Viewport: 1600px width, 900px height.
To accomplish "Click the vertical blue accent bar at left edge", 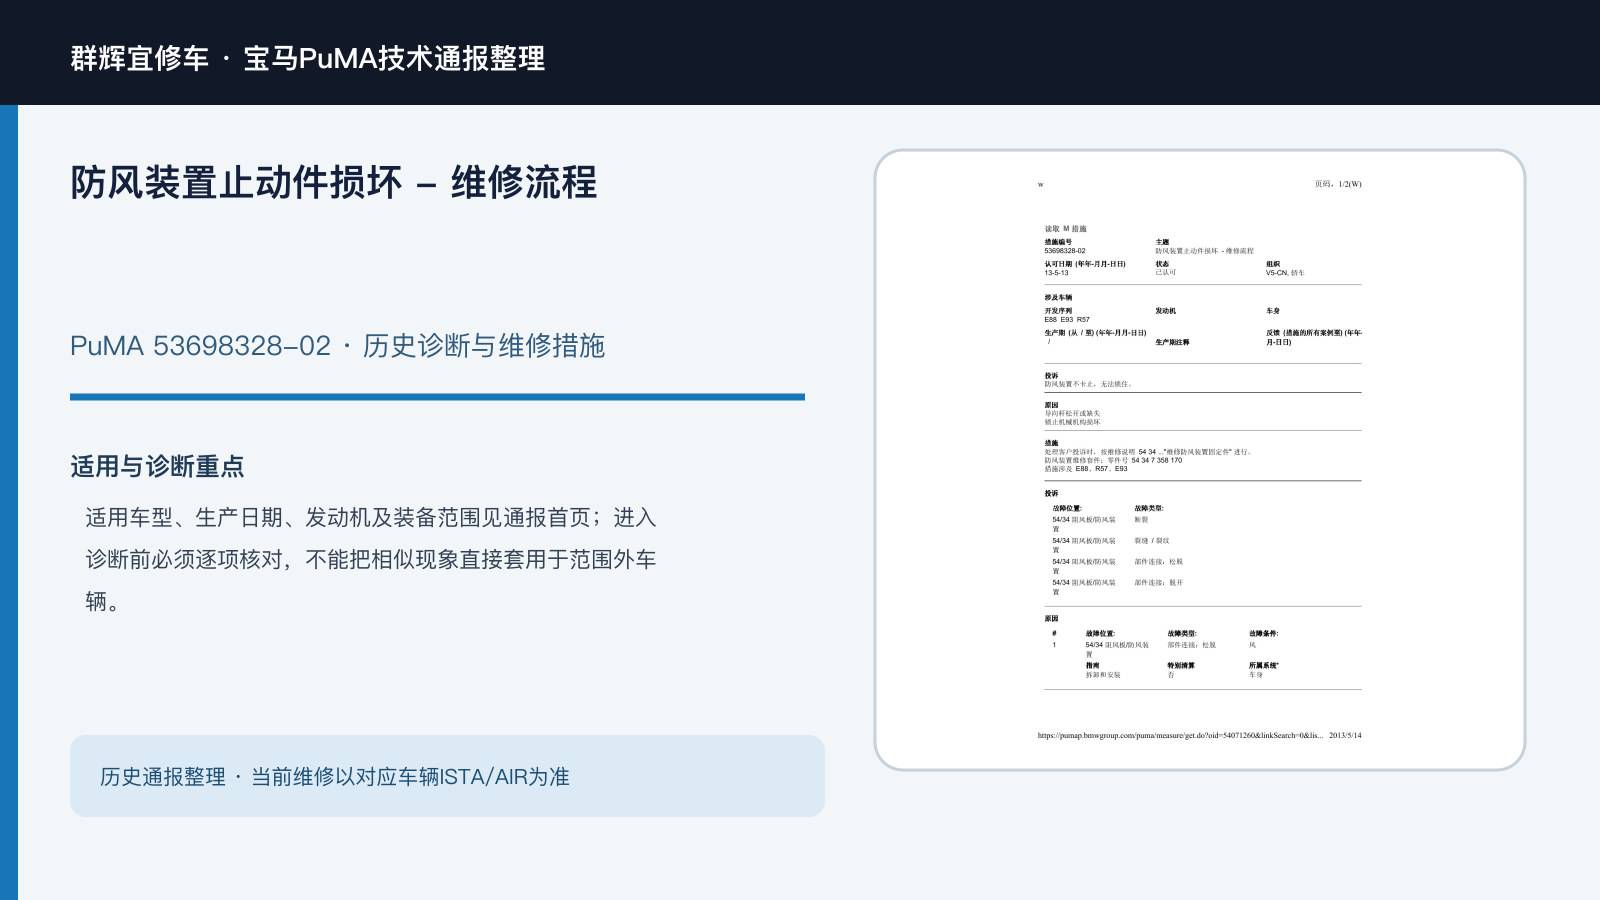I will click(x=9, y=502).
